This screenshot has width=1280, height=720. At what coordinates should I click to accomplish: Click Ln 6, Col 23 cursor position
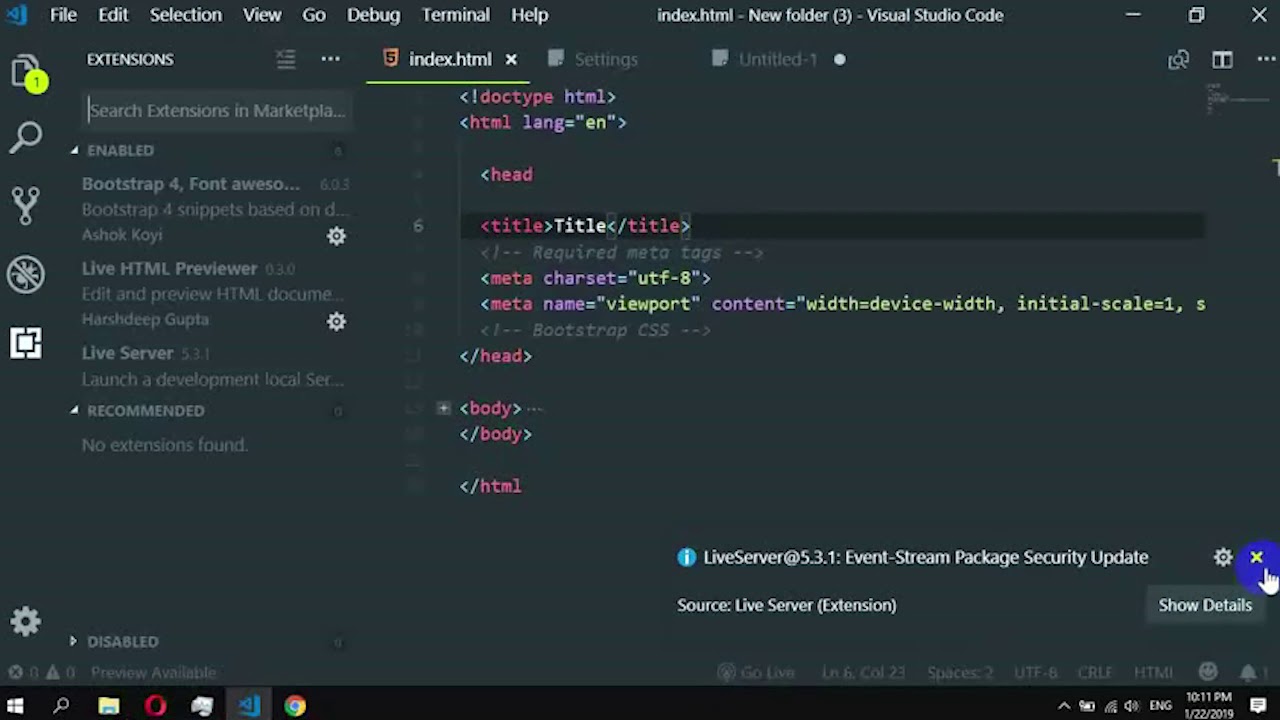tap(862, 672)
